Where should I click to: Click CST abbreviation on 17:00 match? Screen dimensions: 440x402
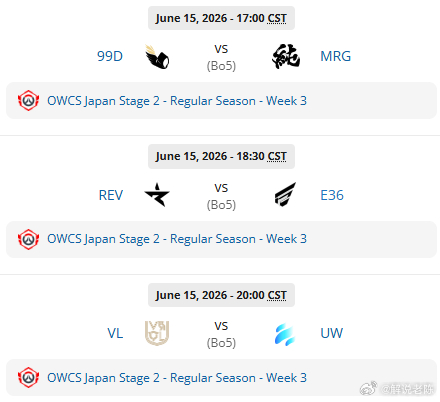pyautogui.click(x=277, y=18)
